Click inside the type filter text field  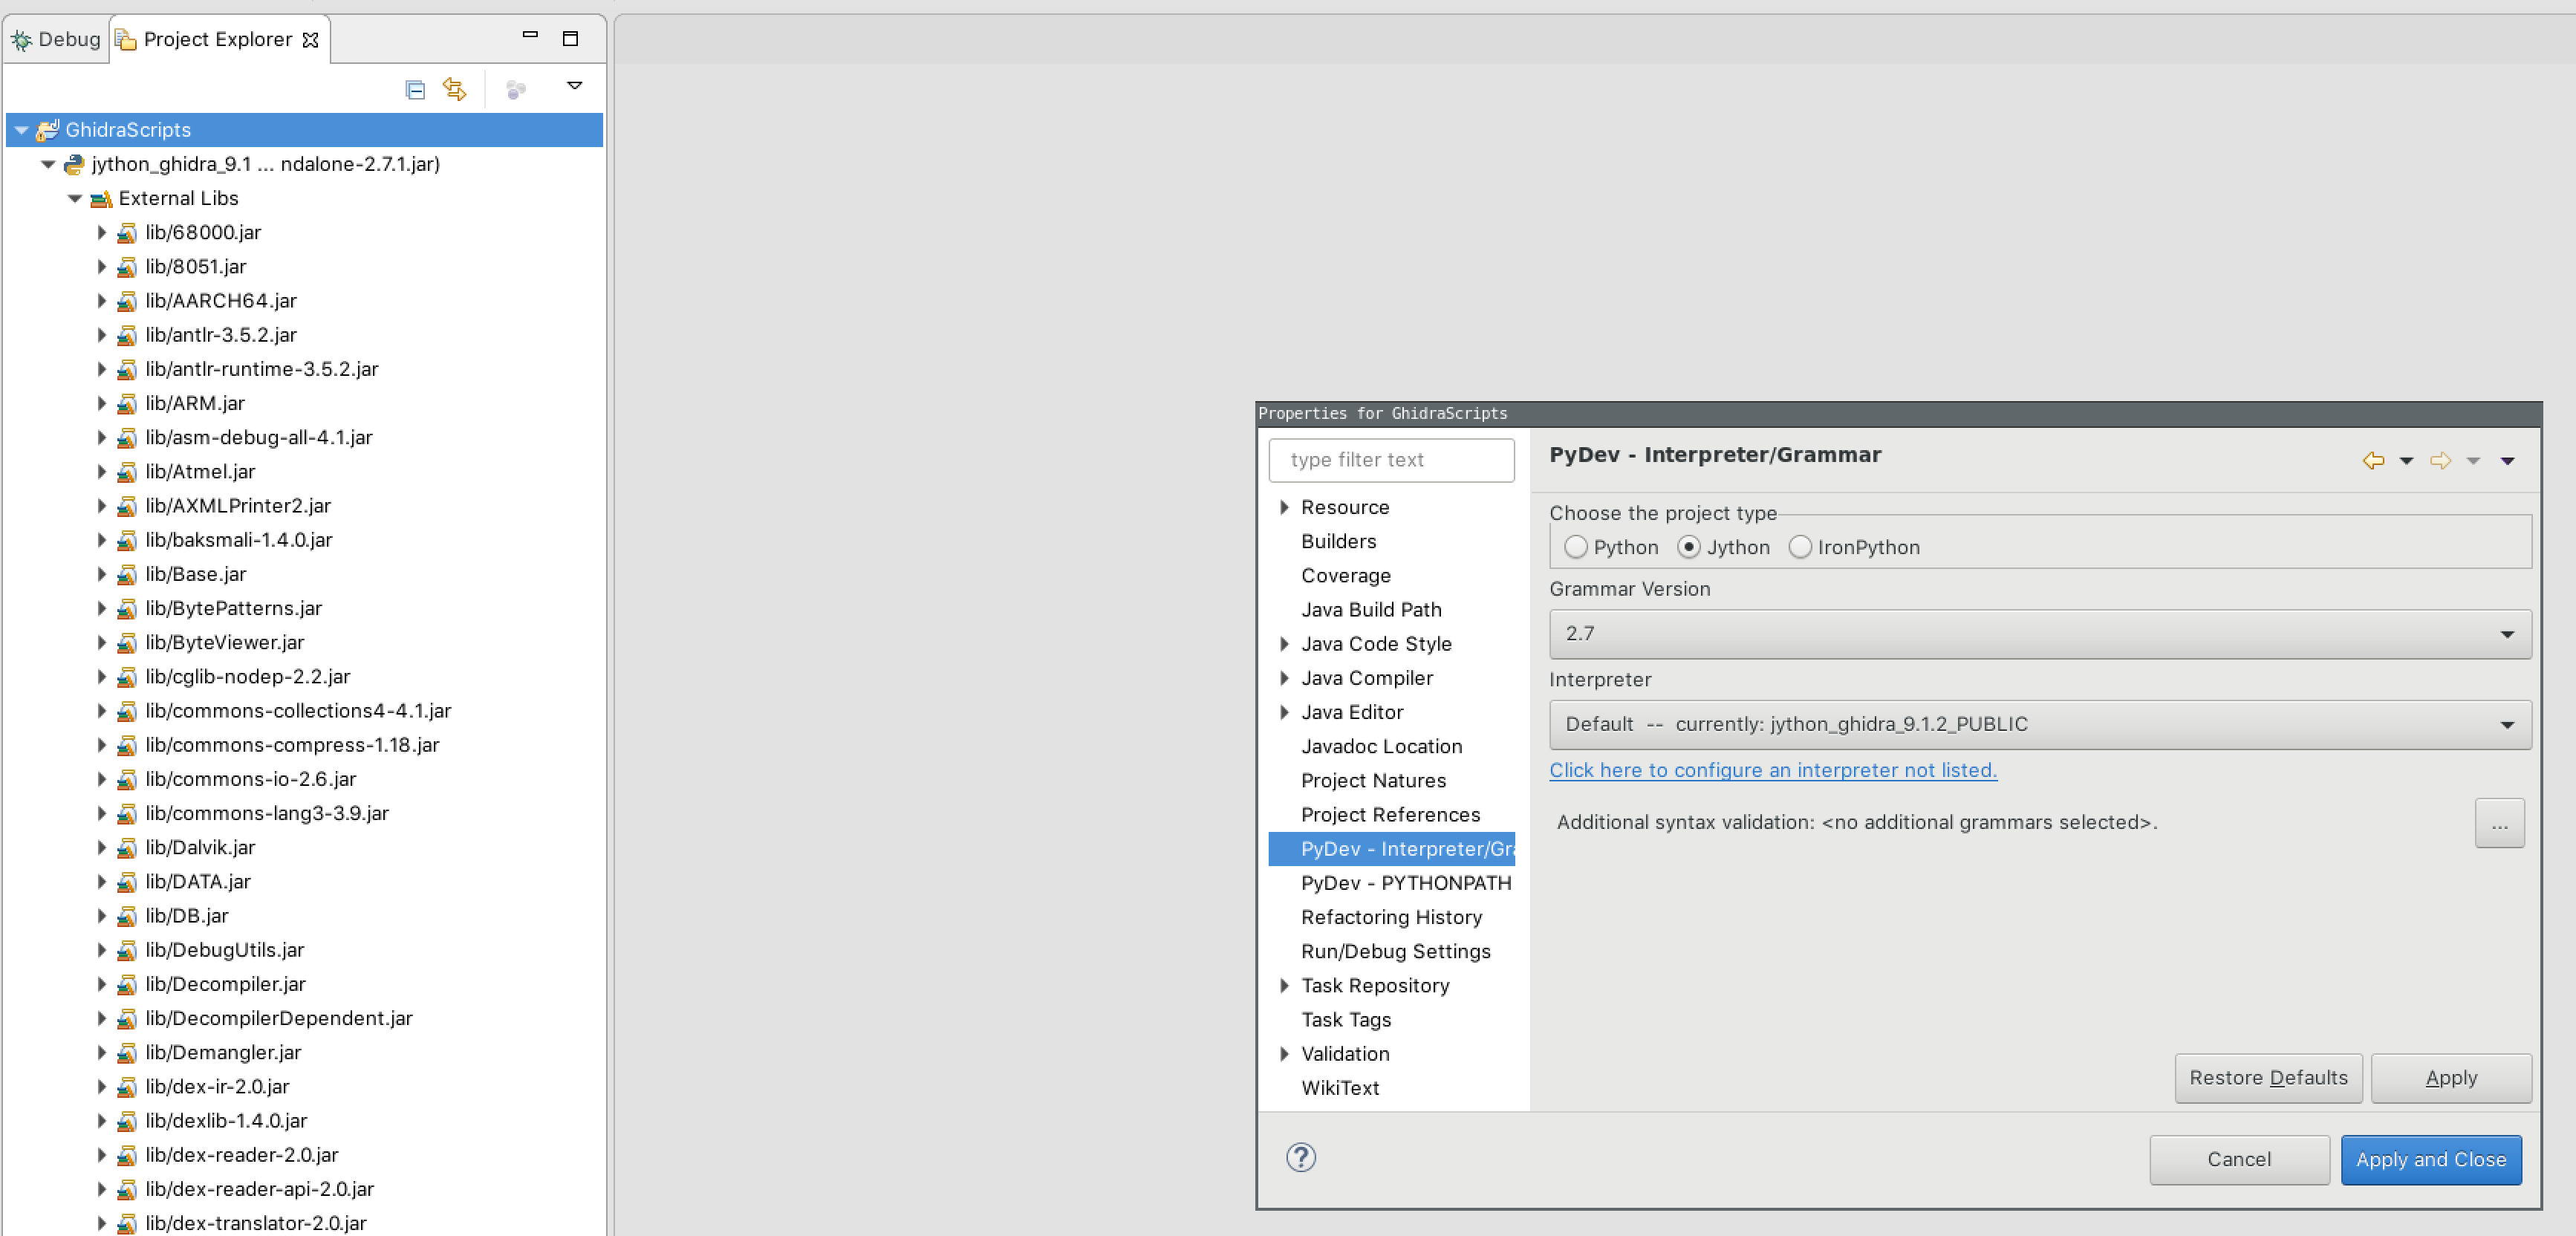pos(1390,460)
